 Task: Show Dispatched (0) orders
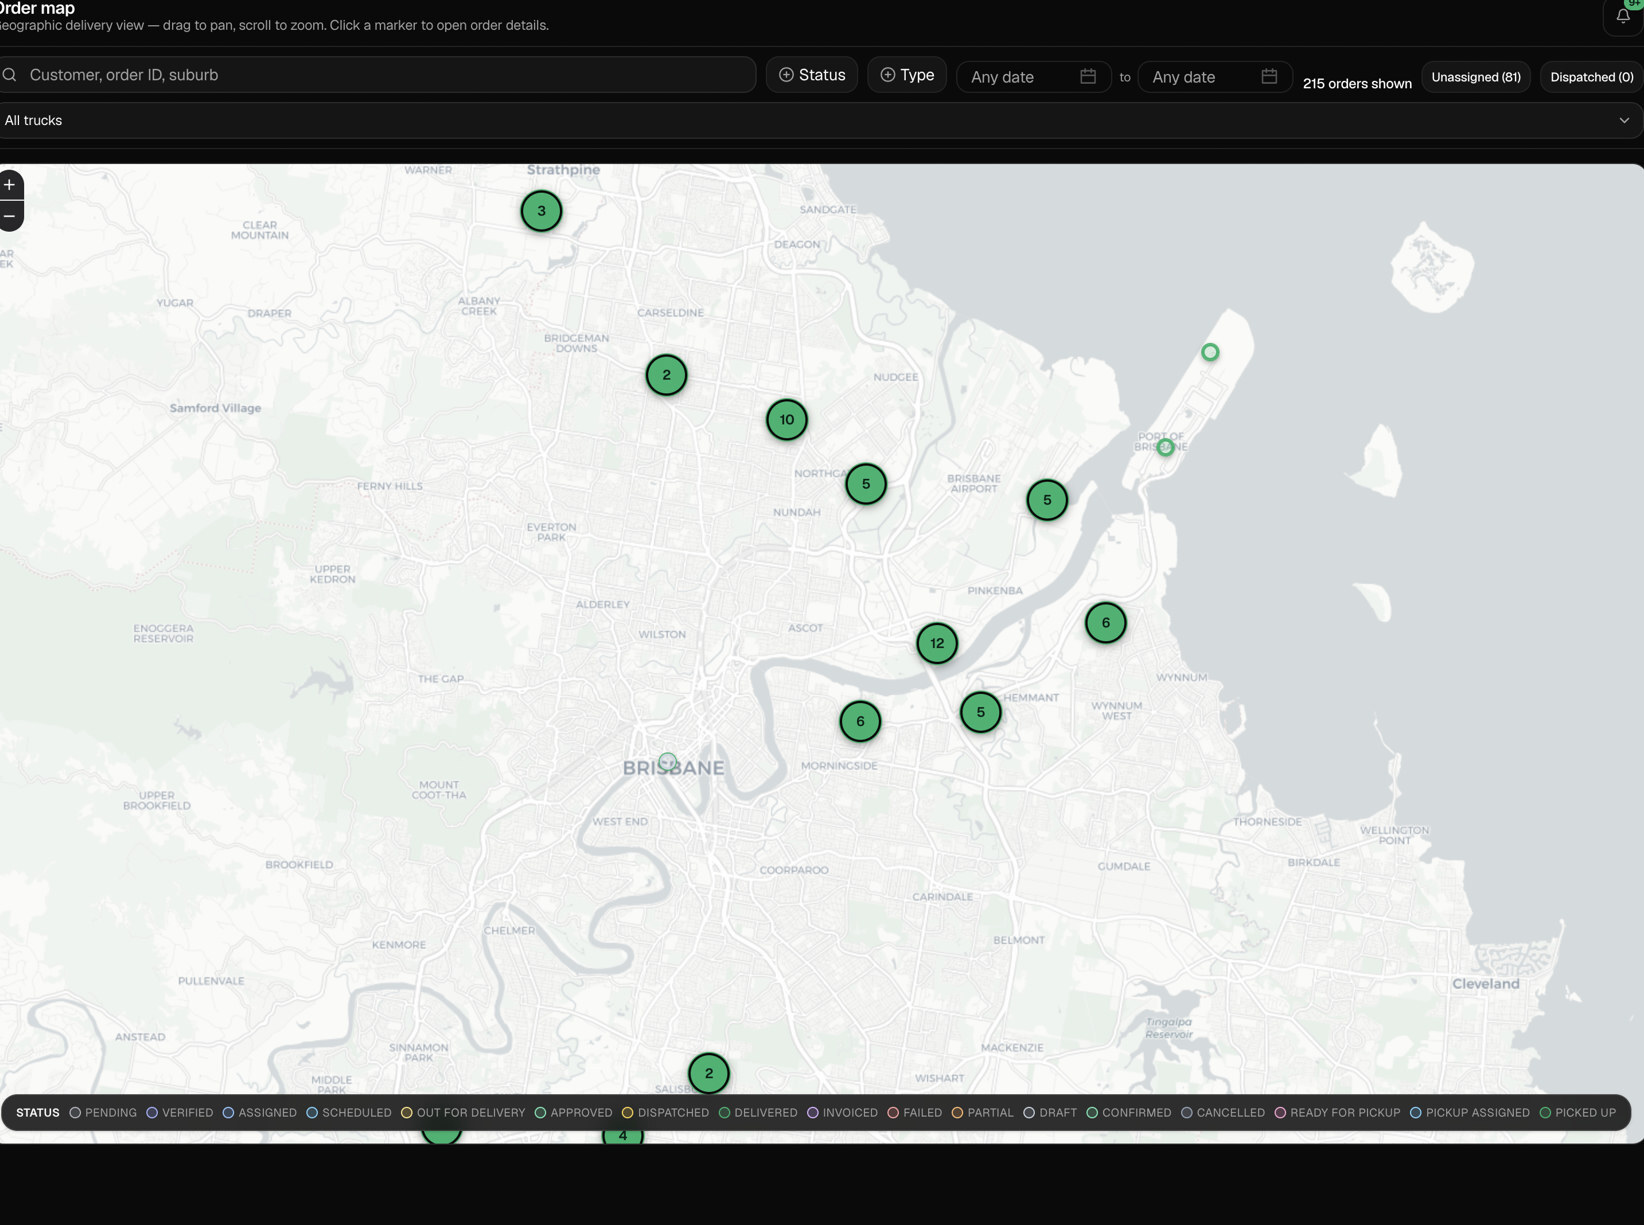(1592, 77)
